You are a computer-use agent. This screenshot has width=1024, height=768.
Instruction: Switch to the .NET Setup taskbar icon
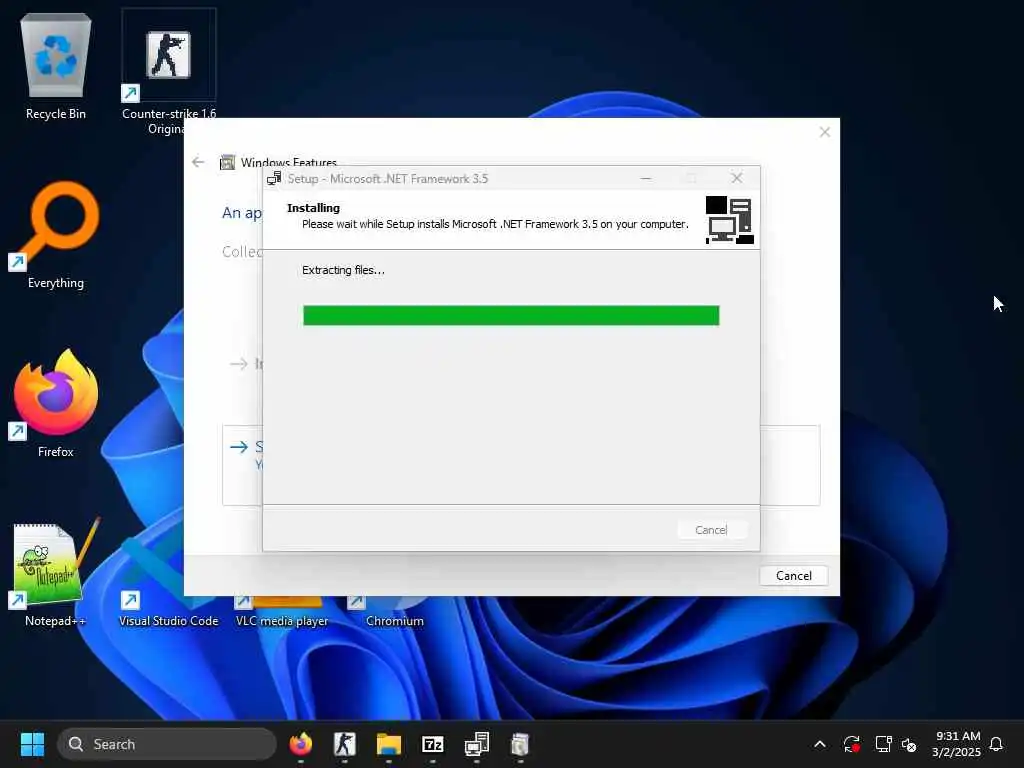coord(476,744)
